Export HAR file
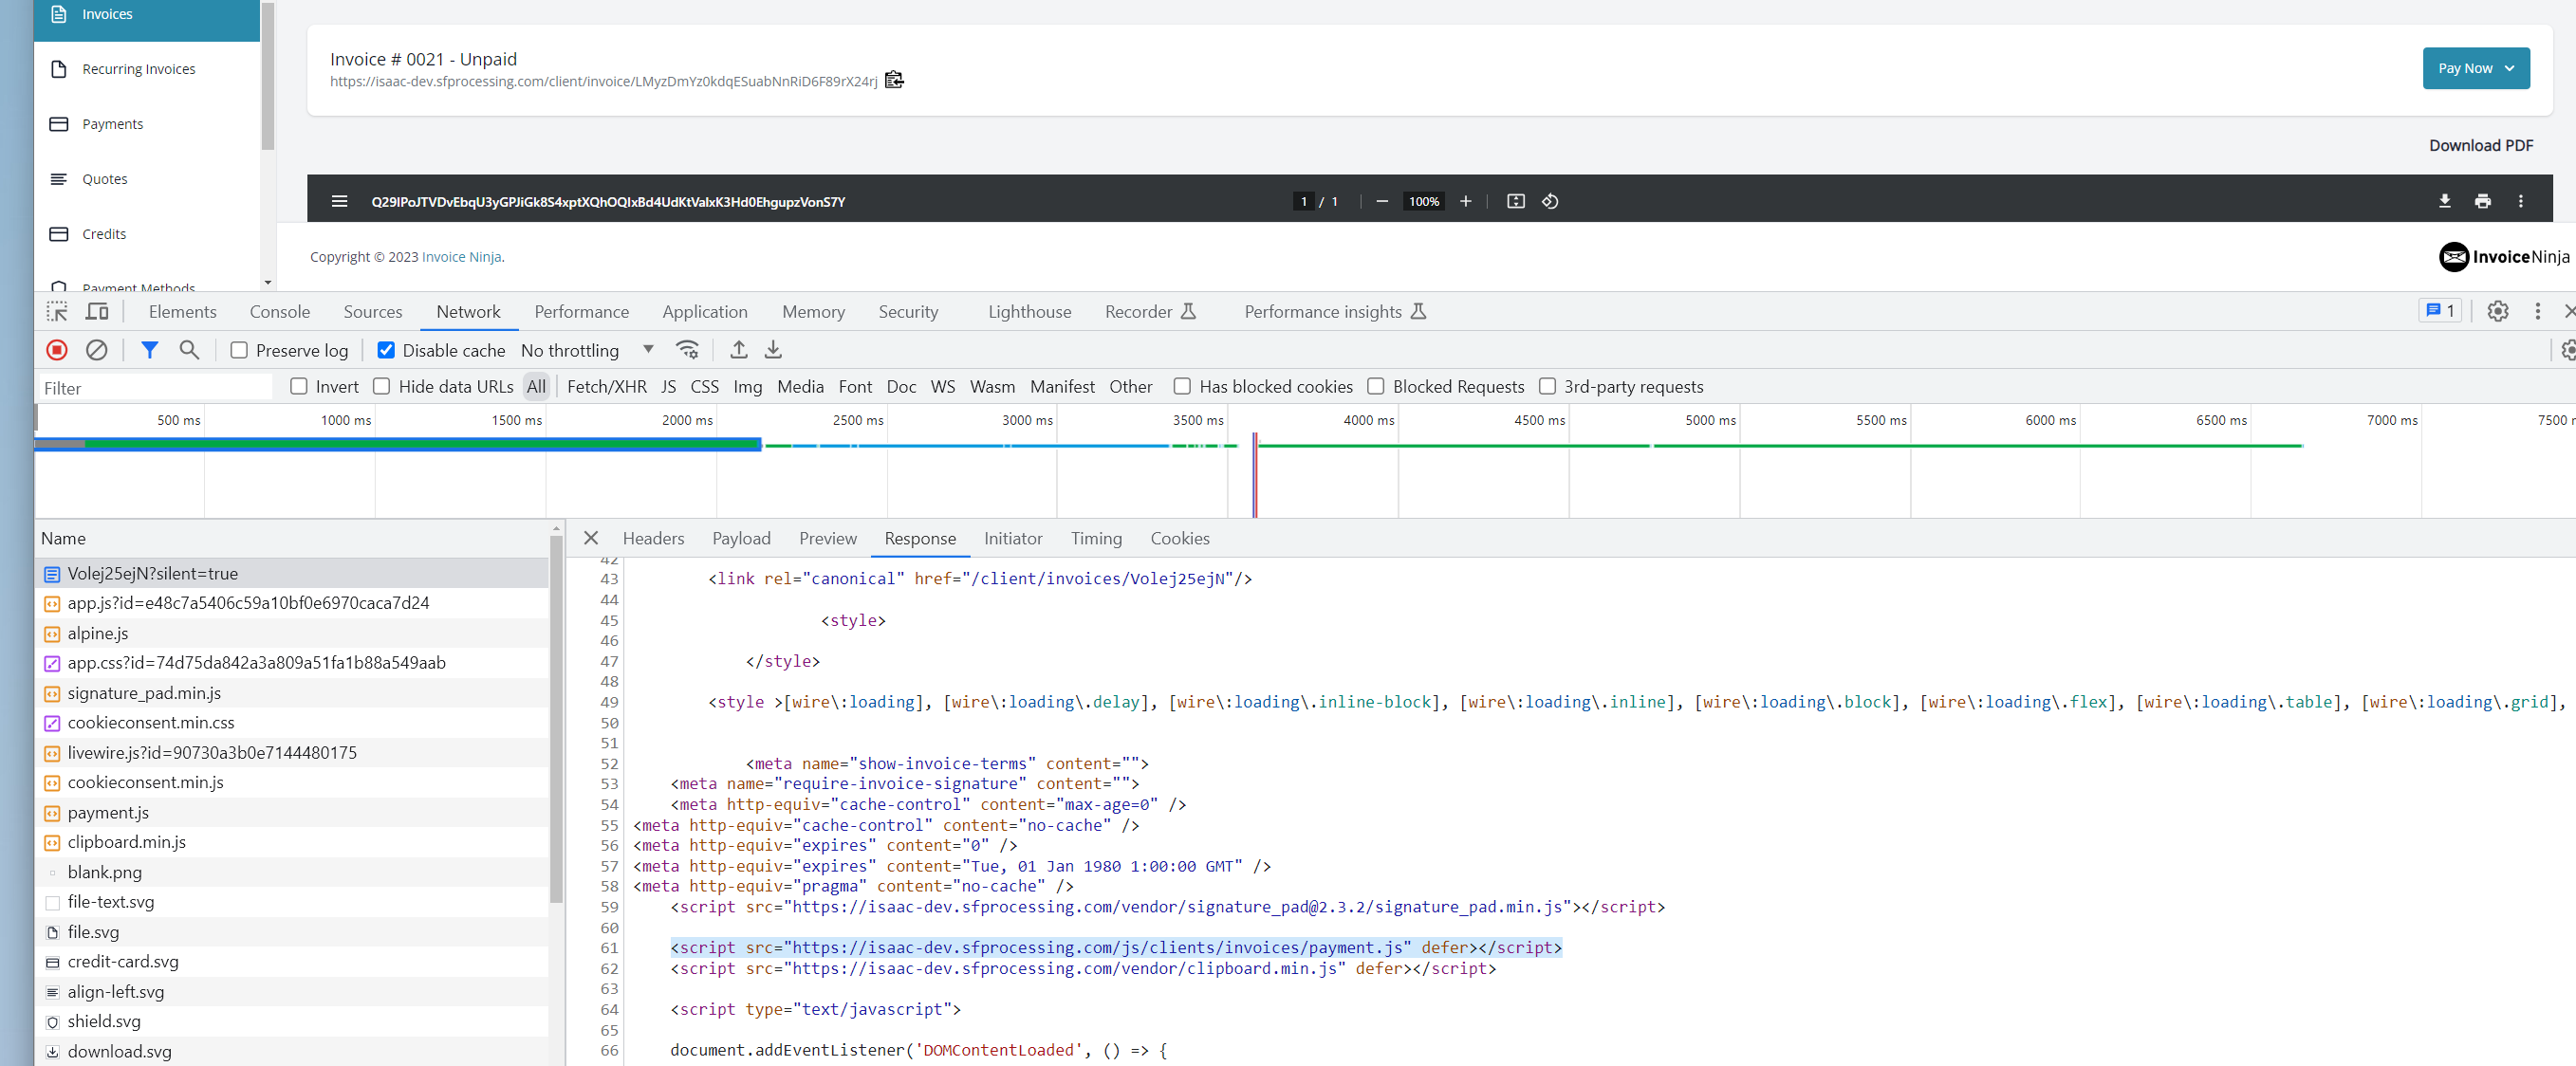This screenshot has width=2576, height=1066. pyautogui.click(x=773, y=350)
